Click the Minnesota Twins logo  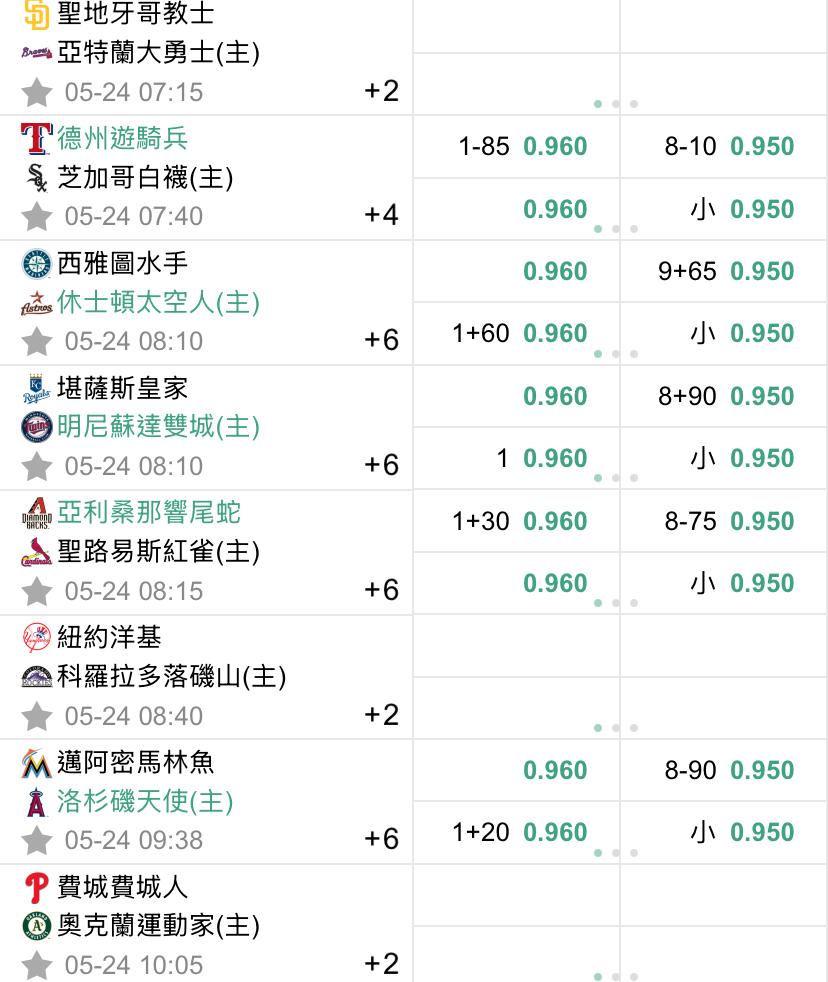pyautogui.click(x=36, y=427)
